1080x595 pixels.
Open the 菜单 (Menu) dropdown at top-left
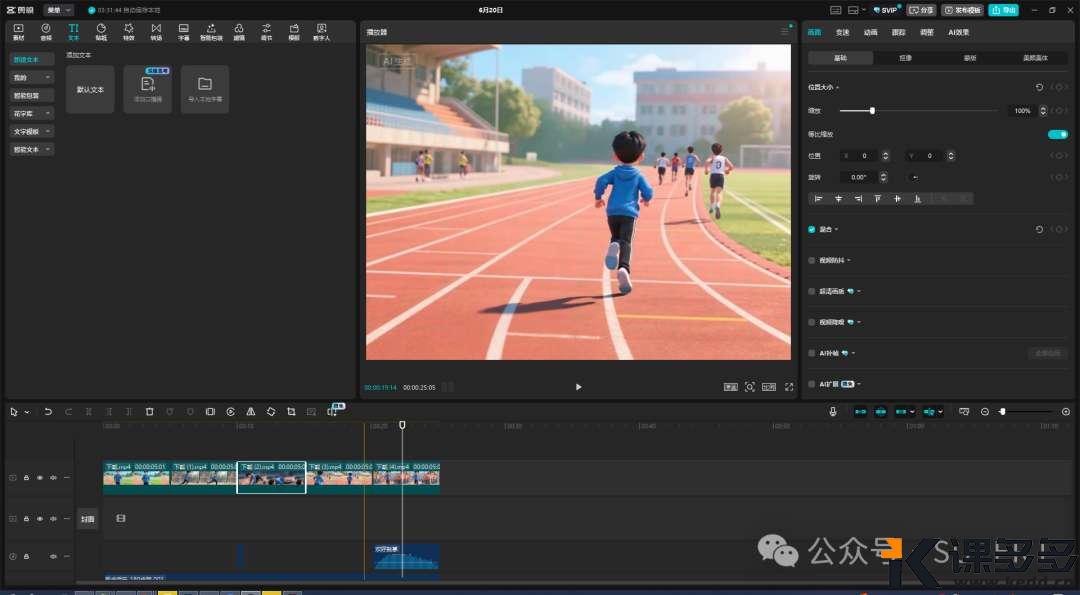click(58, 10)
